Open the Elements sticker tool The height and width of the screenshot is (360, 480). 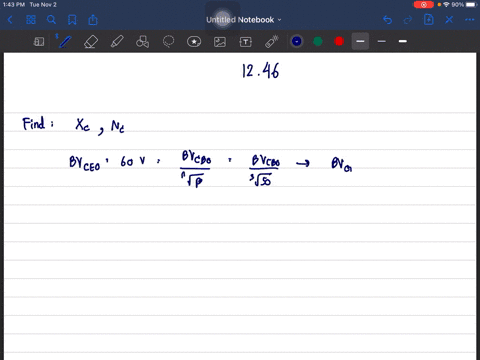pos(194,42)
